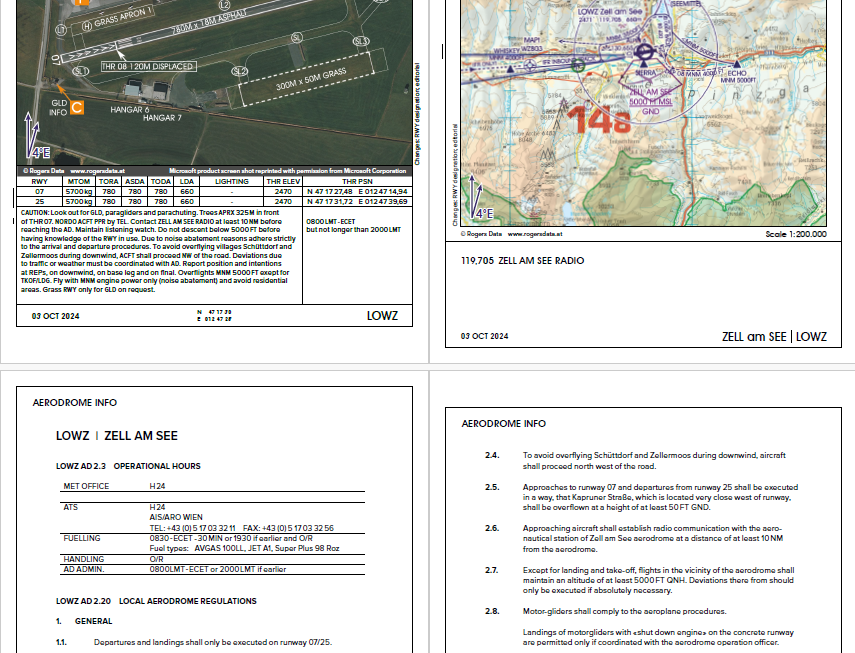Click the 'Motor-gliders shall comply' sentence in 2.8

coord(624,612)
